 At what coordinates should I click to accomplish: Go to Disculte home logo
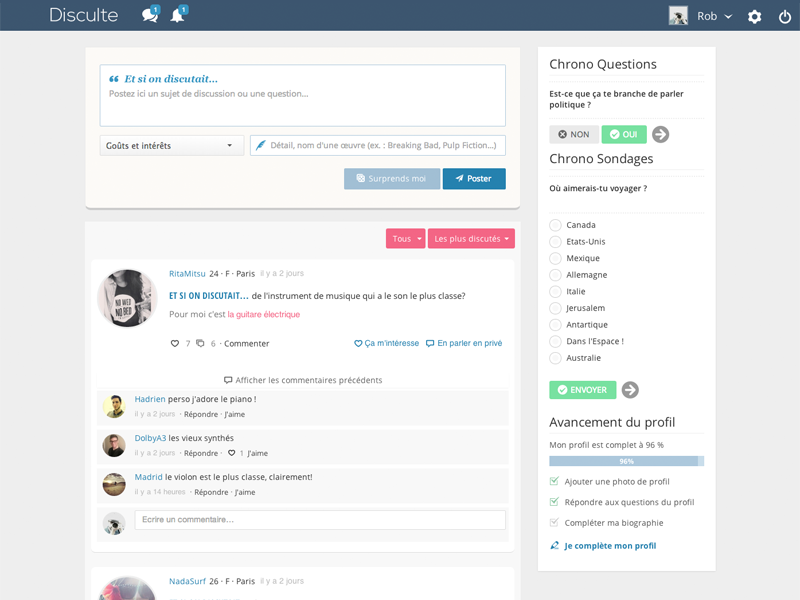(84, 15)
